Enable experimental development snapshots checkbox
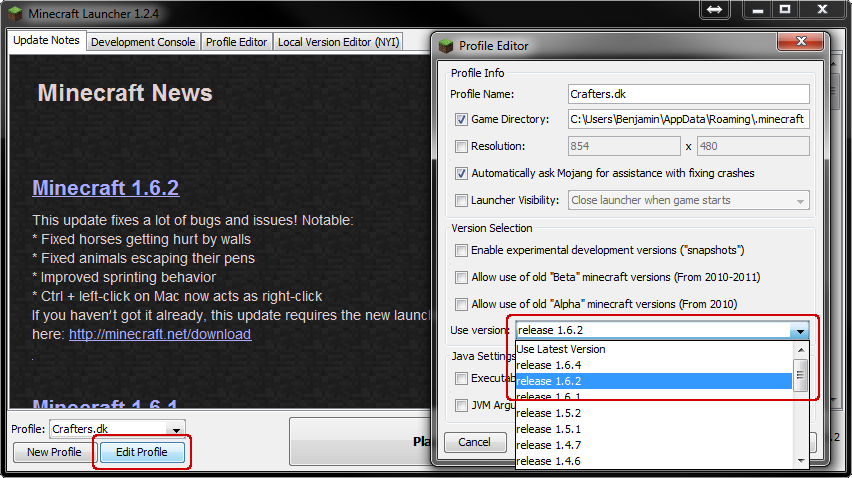Image resolution: width=852 pixels, height=478 pixels. pyautogui.click(x=461, y=250)
